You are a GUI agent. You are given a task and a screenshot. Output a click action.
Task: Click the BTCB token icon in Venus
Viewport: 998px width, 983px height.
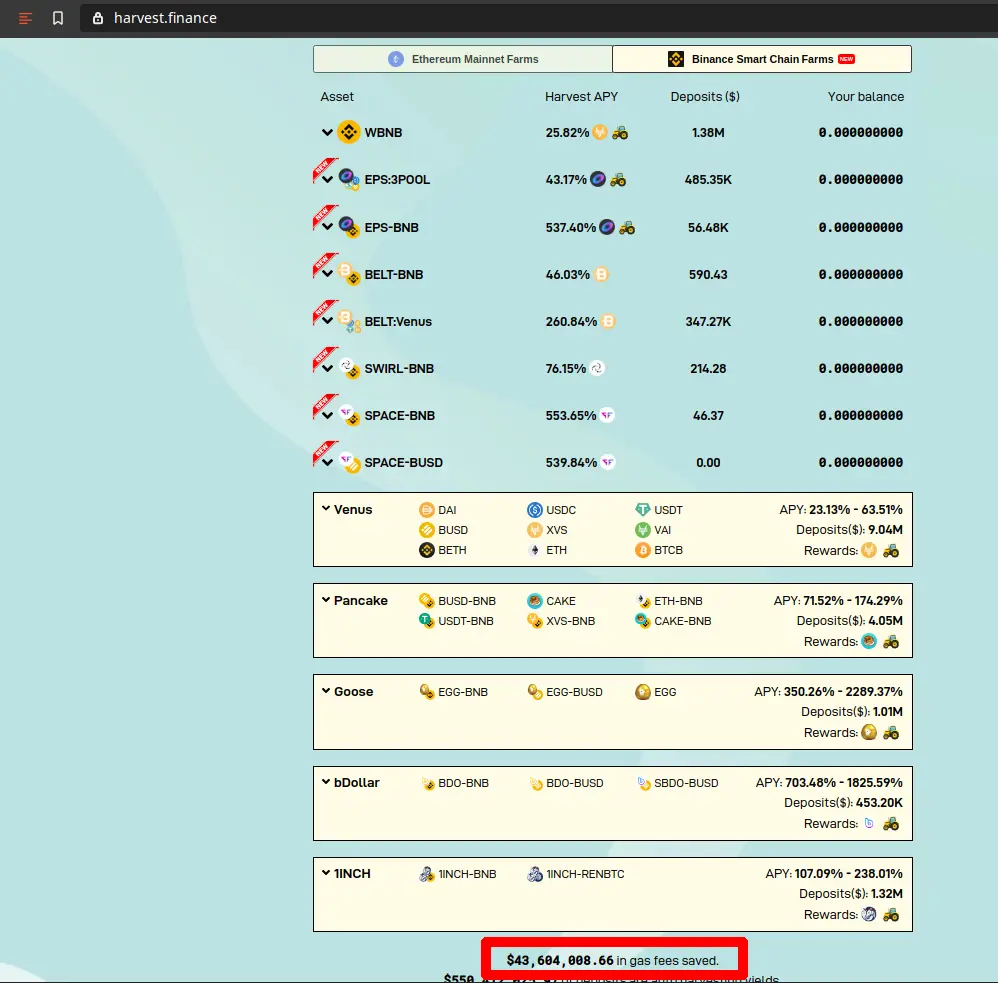pos(643,550)
